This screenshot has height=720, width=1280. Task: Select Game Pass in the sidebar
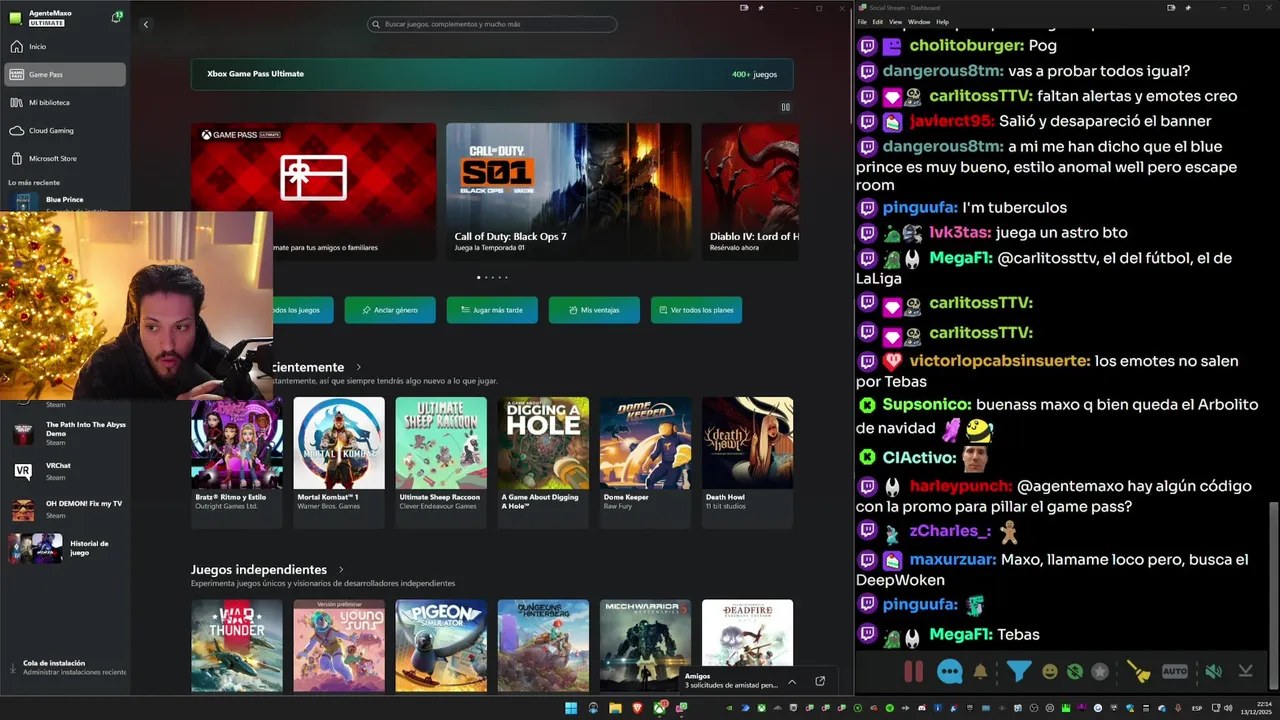(x=65, y=75)
